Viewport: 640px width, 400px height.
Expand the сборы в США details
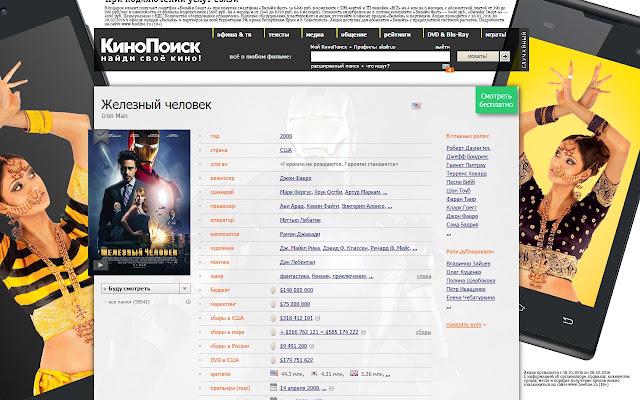pyautogui.click(x=318, y=318)
